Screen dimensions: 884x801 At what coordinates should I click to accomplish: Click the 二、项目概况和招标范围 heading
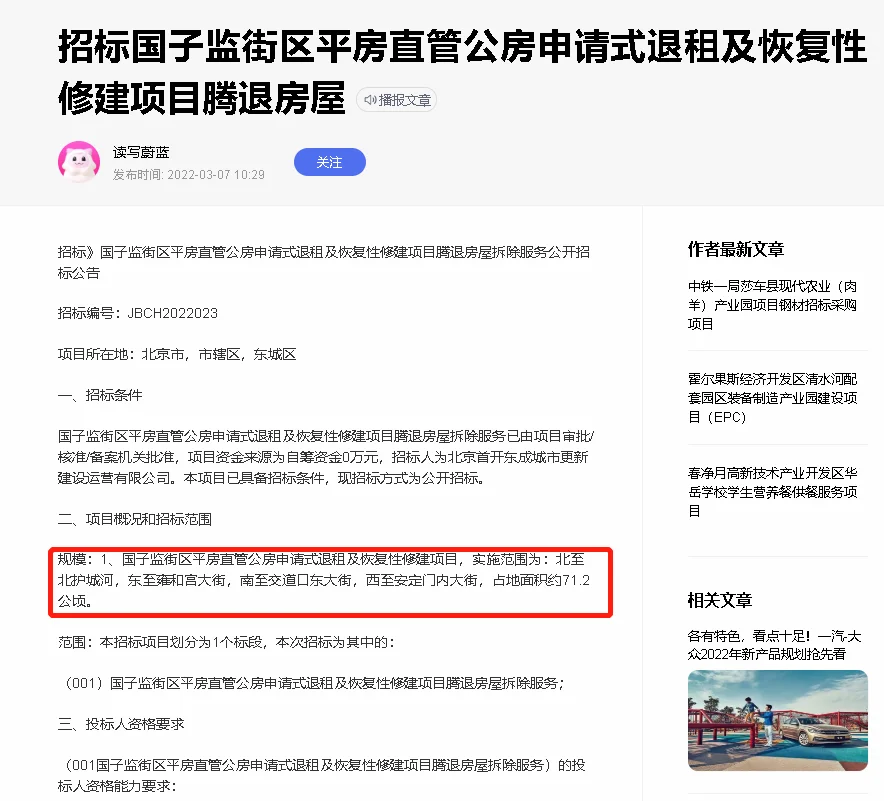(x=135, y=519)
